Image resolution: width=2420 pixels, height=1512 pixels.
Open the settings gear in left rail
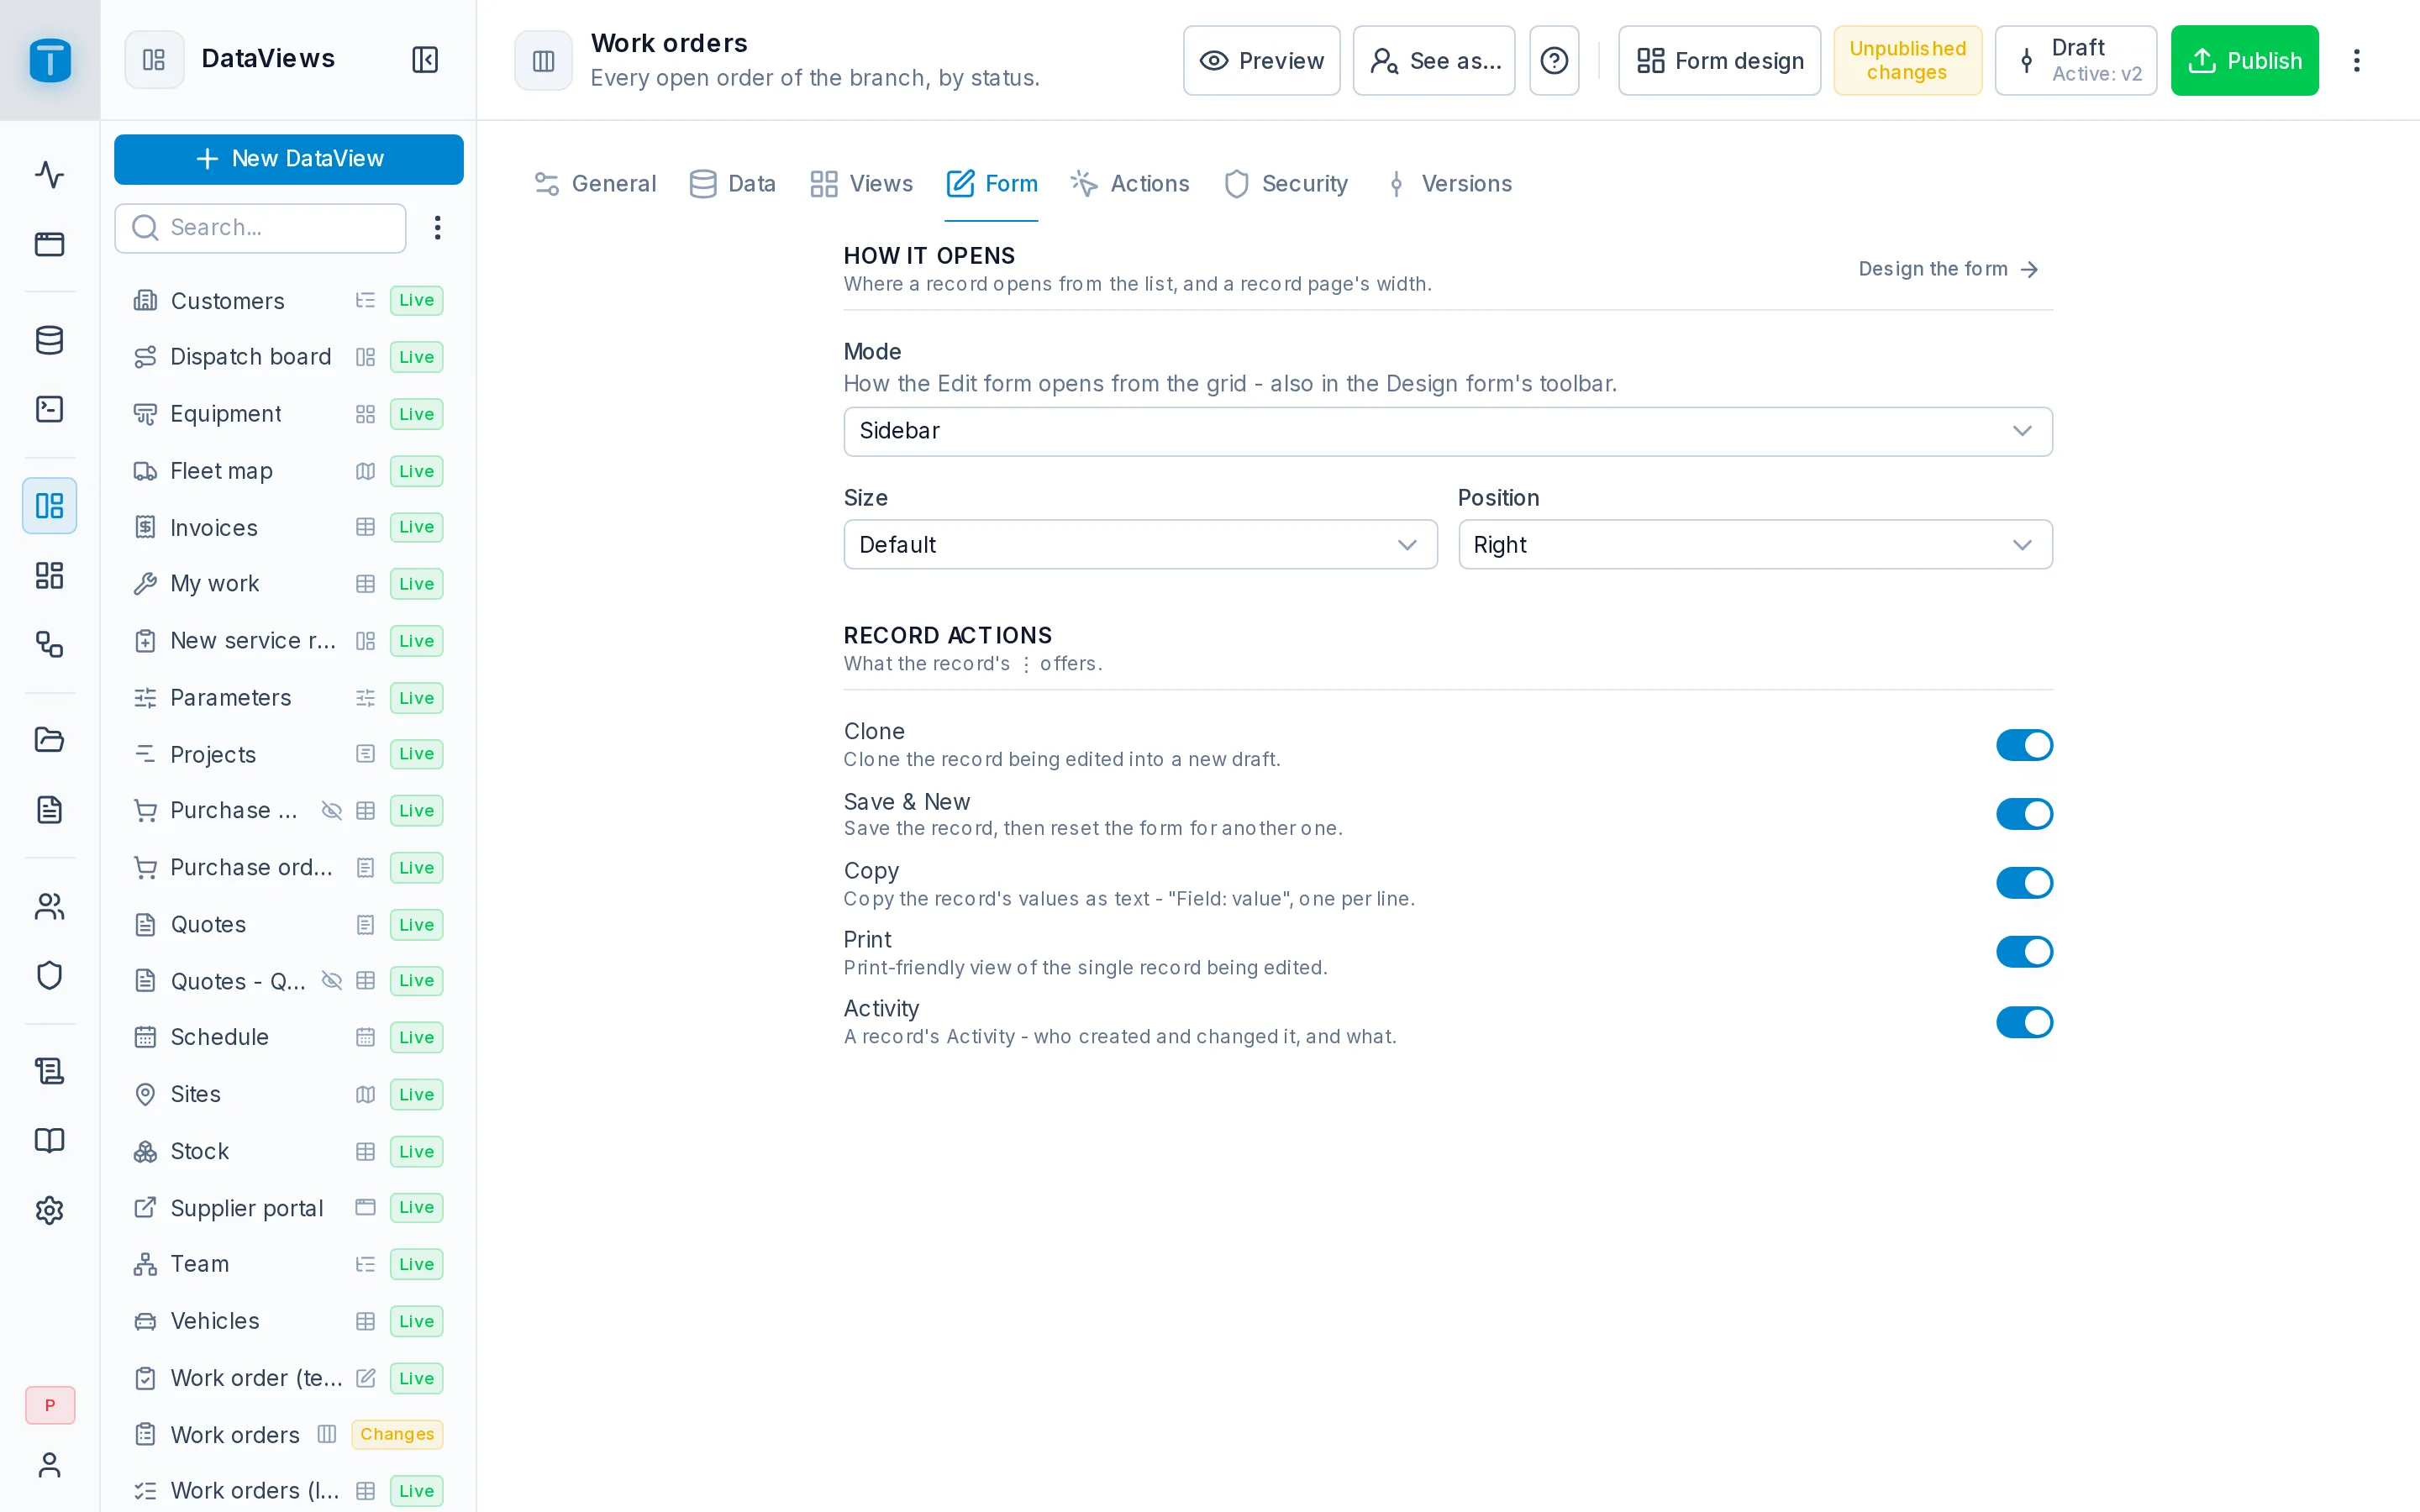[49, 1210]
